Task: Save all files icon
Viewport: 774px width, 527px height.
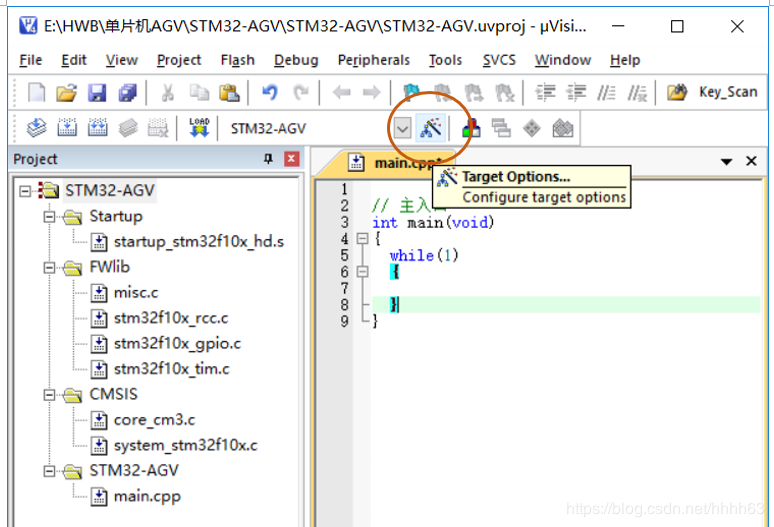Action: click(x=127, y=92)
